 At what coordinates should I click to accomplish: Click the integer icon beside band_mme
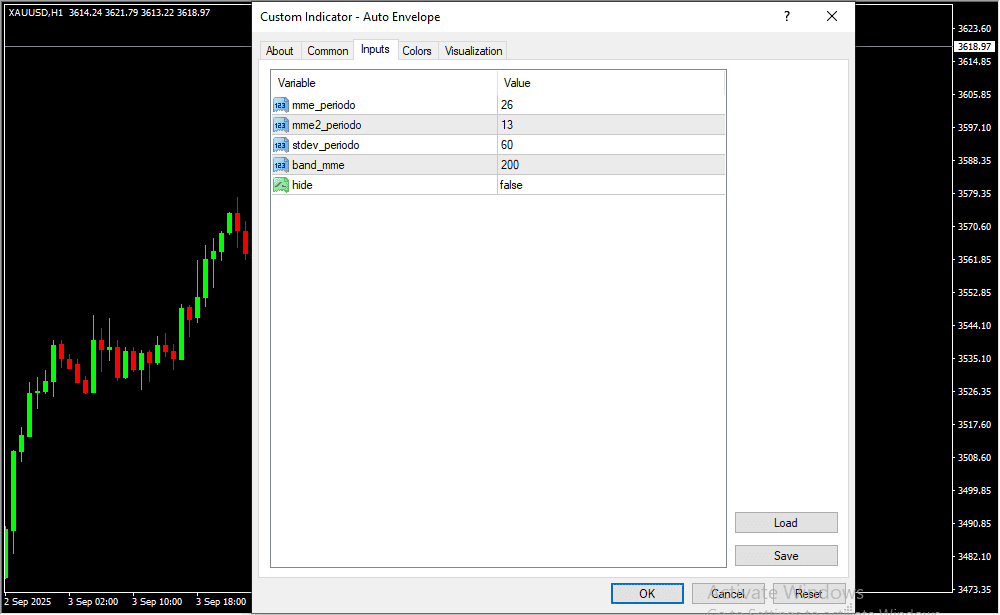[x=281, y=165]
